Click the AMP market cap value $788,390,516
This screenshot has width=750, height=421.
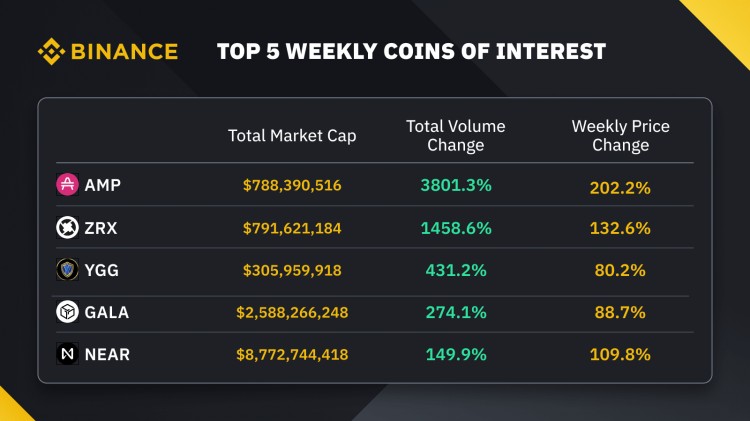coord(292,185)
